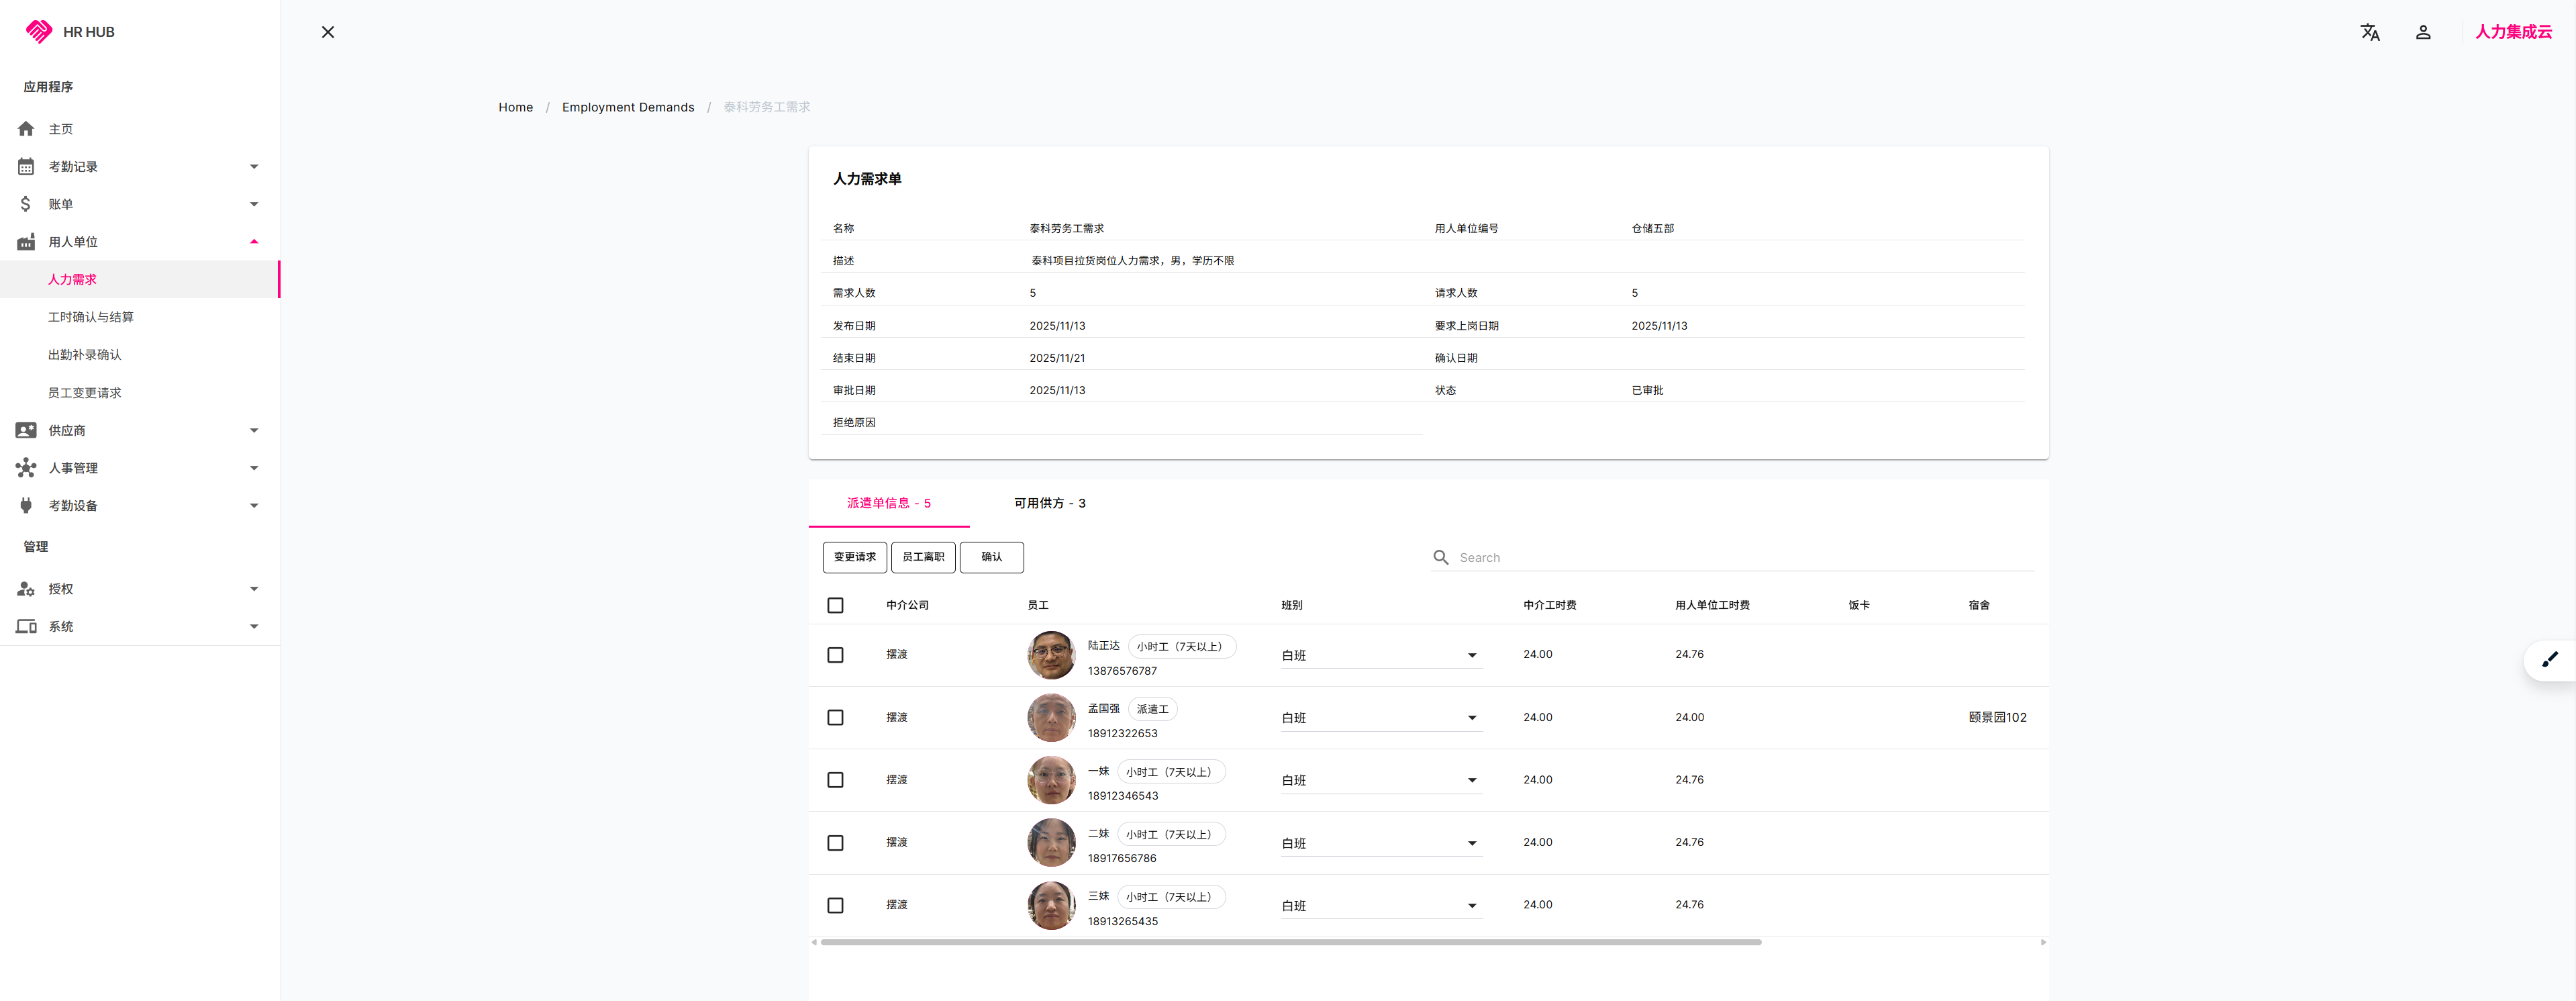The height and width of the screenshot is (1001, 2576).
Task: Select the checkbox for 三妹 row
Action: tap(835, 905)
